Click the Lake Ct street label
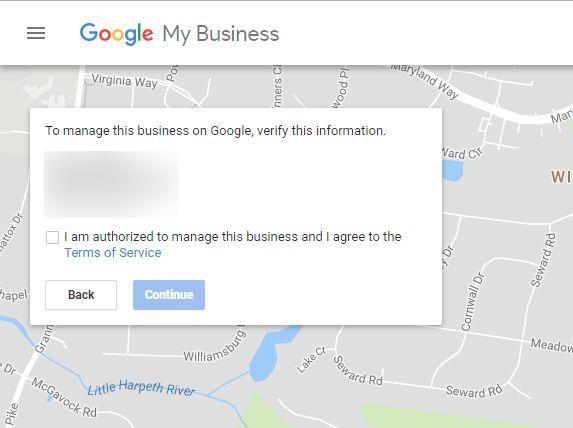The height and width of the screenshot is (428, 573). (x=311, y=360)
